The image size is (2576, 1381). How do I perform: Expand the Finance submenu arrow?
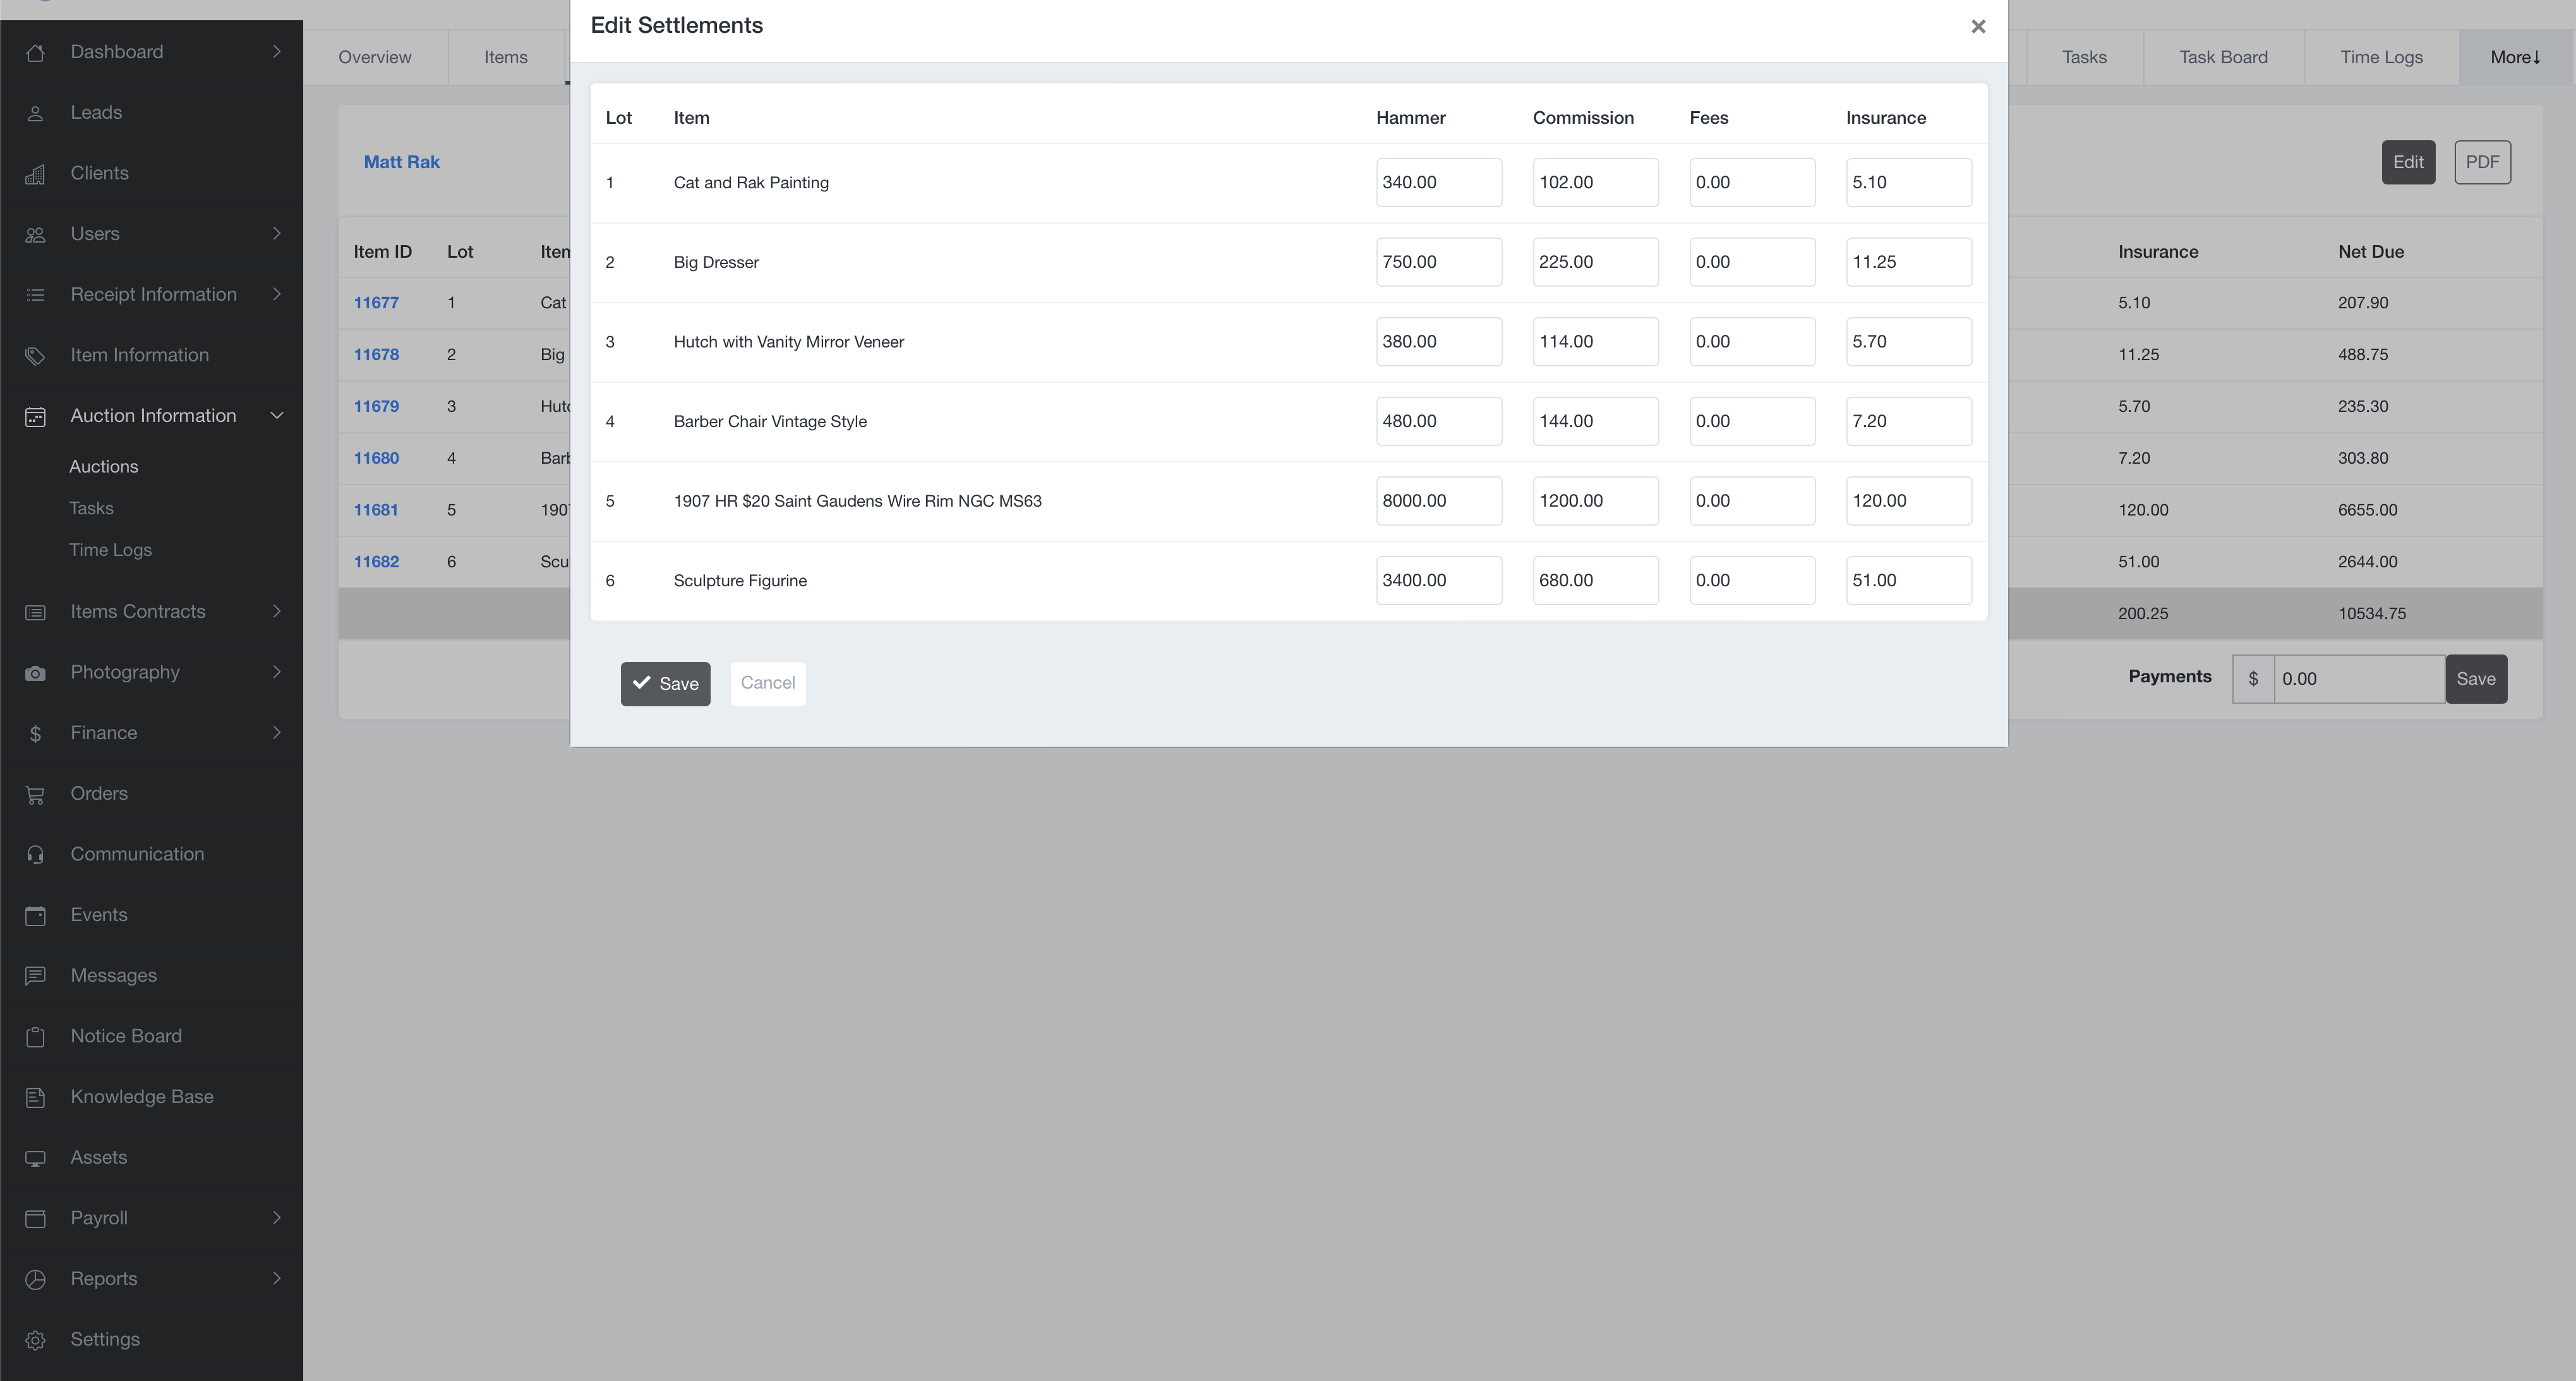[277, 733]
